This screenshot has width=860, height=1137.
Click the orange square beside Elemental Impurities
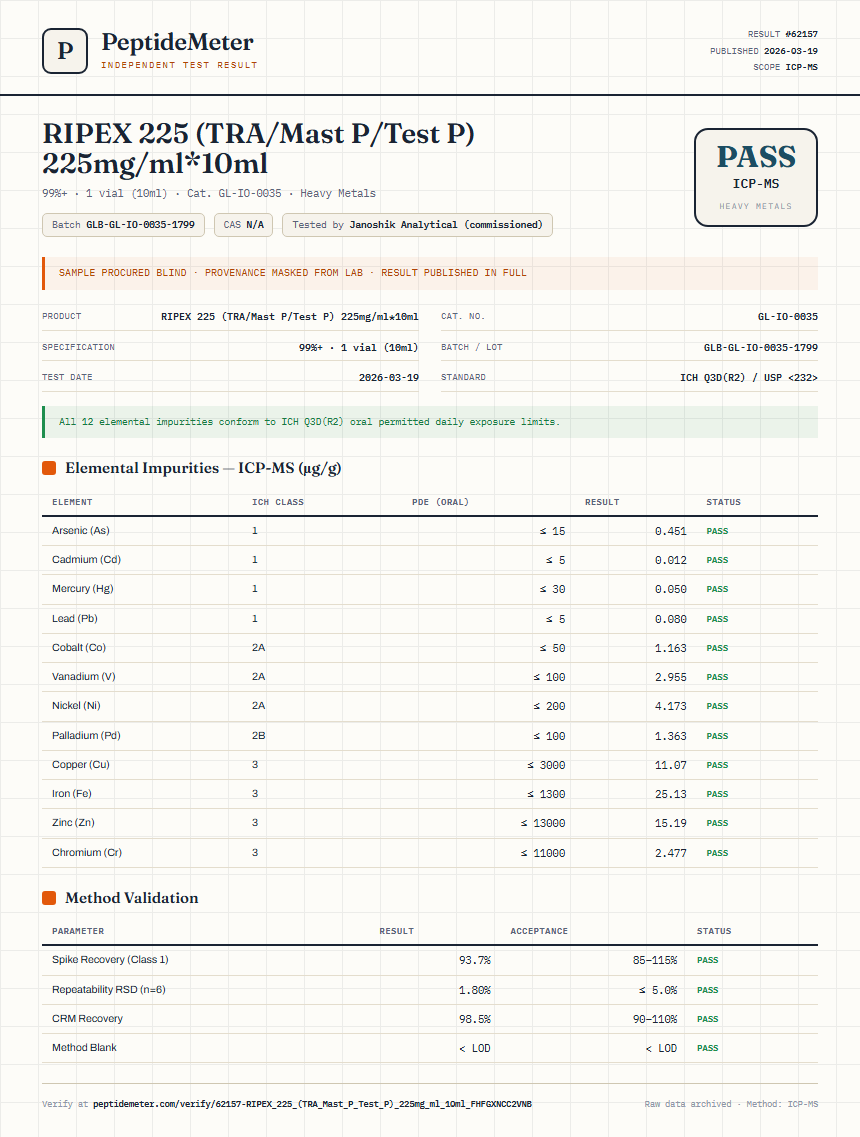pos(49,468)
